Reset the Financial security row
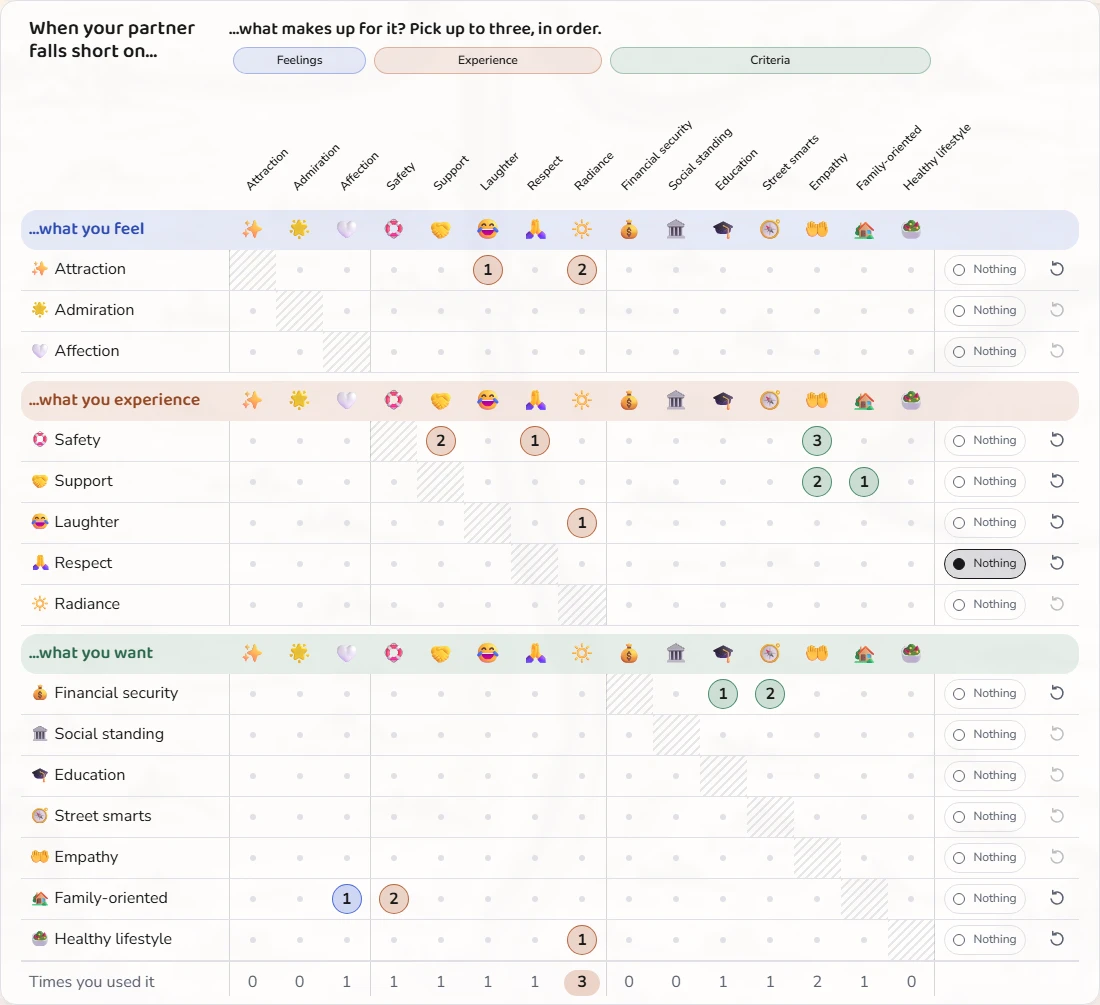Screen dimensions: 1100x1005 point(1057,694)
